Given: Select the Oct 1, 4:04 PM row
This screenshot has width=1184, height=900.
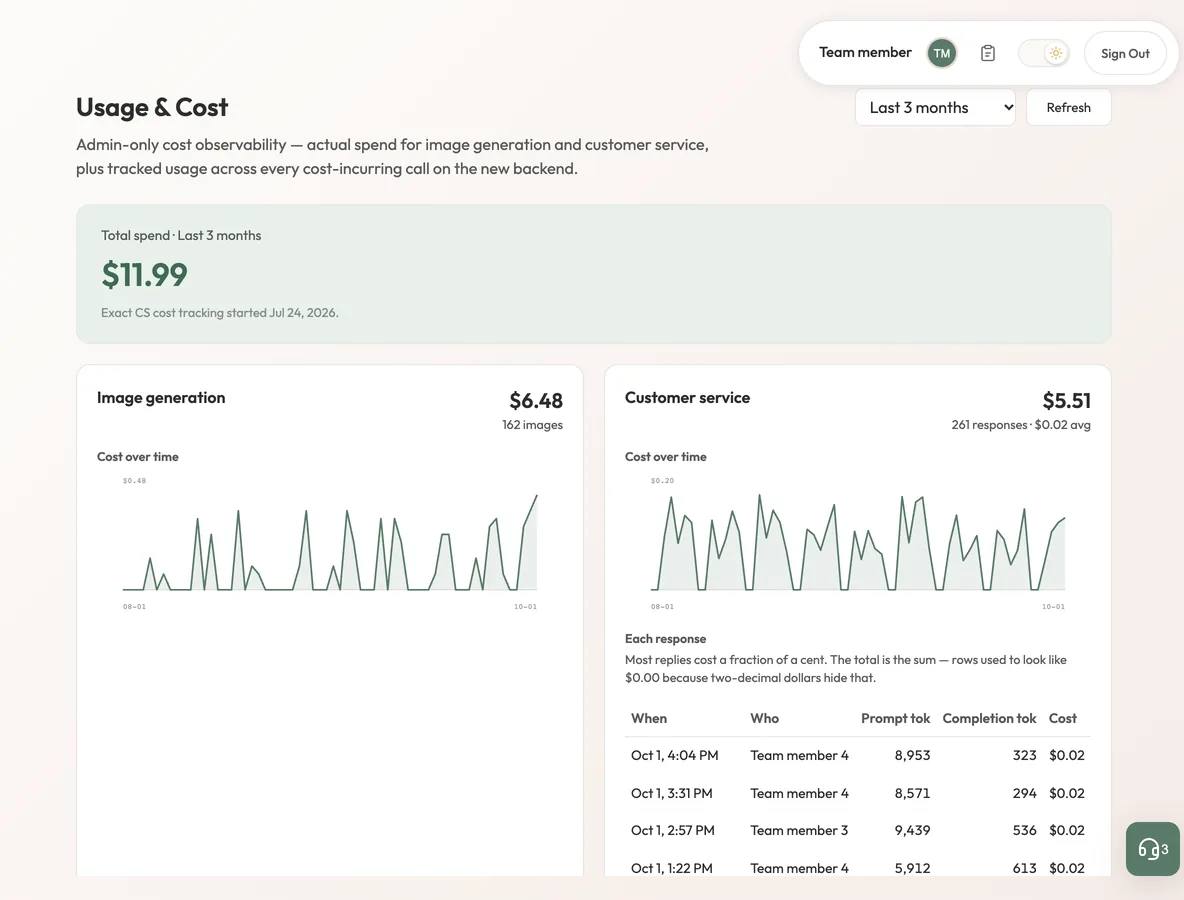Looking at the screenshot, I should coord(858,755).
